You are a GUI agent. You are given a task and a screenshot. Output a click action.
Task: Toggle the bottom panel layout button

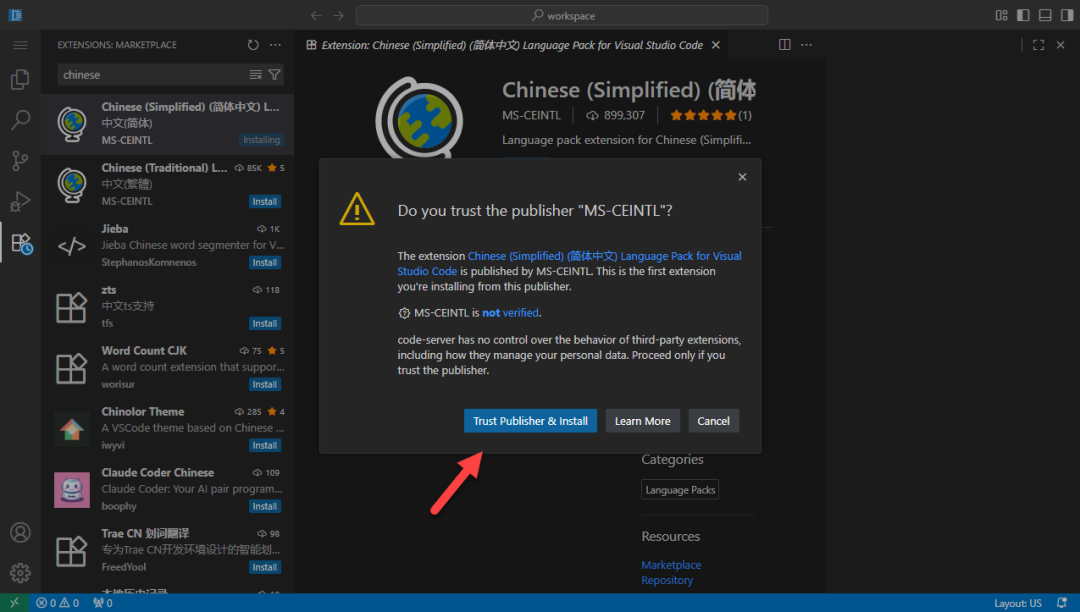(x=1045, y=15)
